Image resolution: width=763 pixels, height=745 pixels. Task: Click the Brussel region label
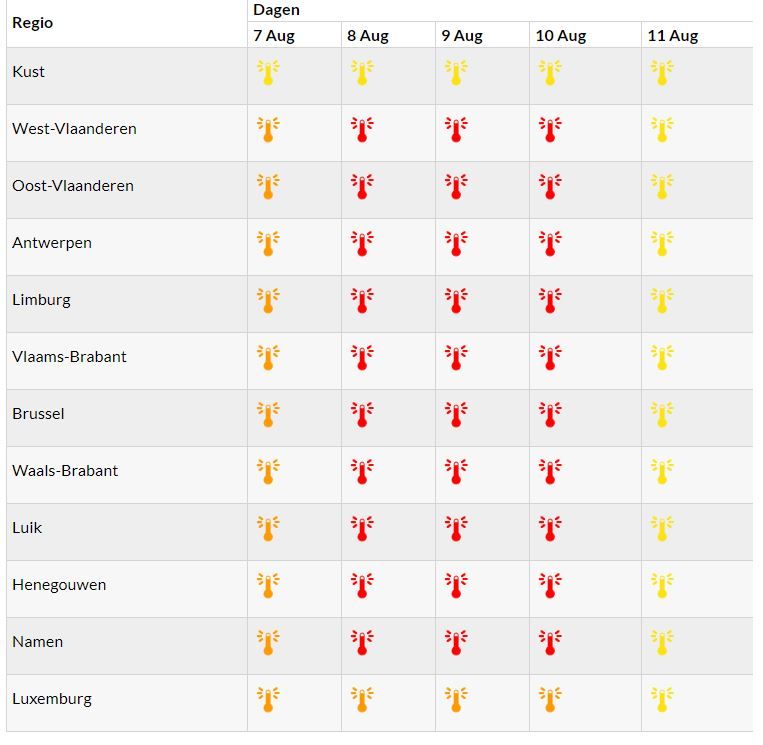click(38, 414)
